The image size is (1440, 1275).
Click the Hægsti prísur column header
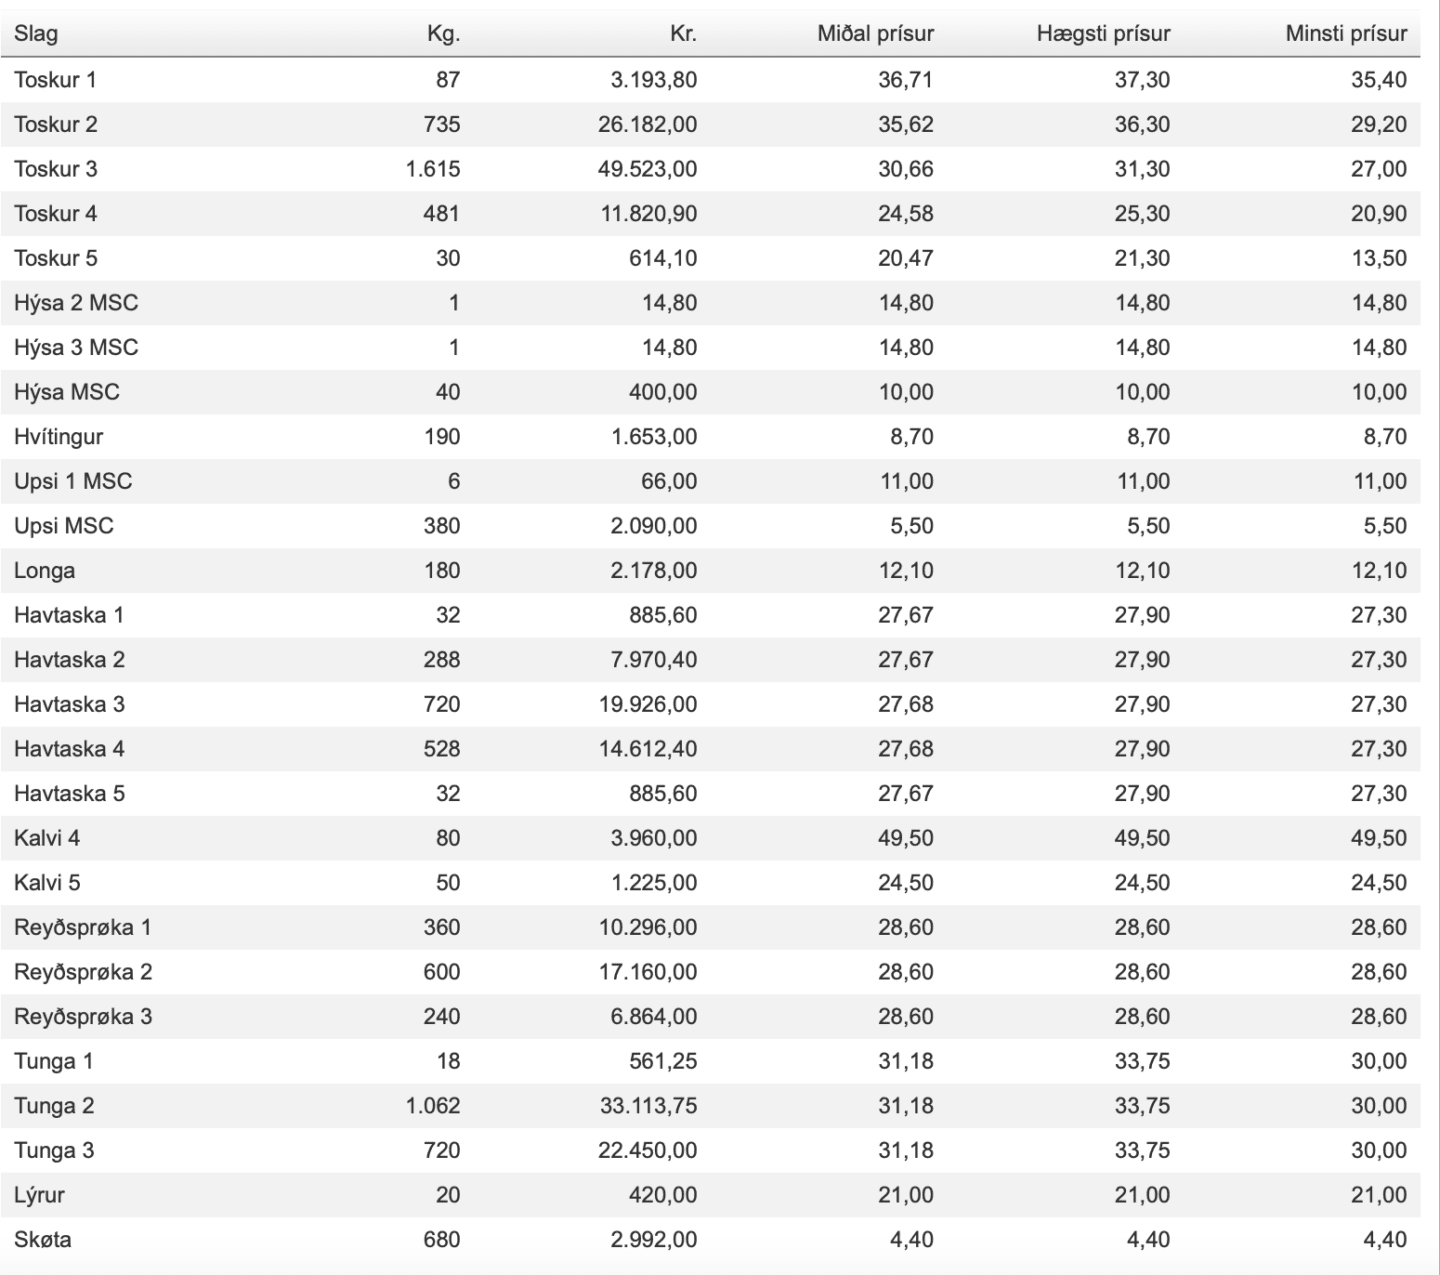point(1103,34)
